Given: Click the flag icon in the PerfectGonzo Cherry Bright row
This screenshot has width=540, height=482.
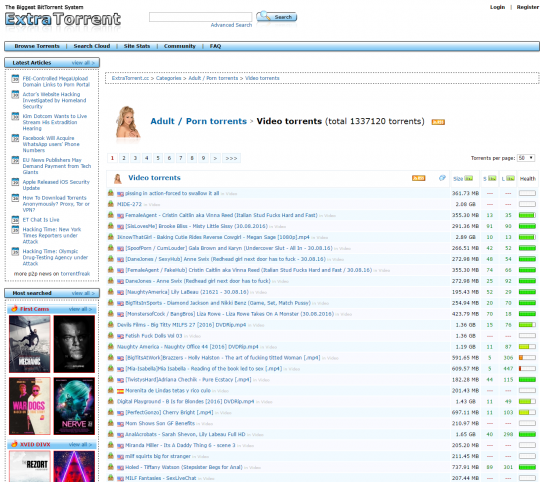Looking at the screenshot, I should (x=120, y=413).
